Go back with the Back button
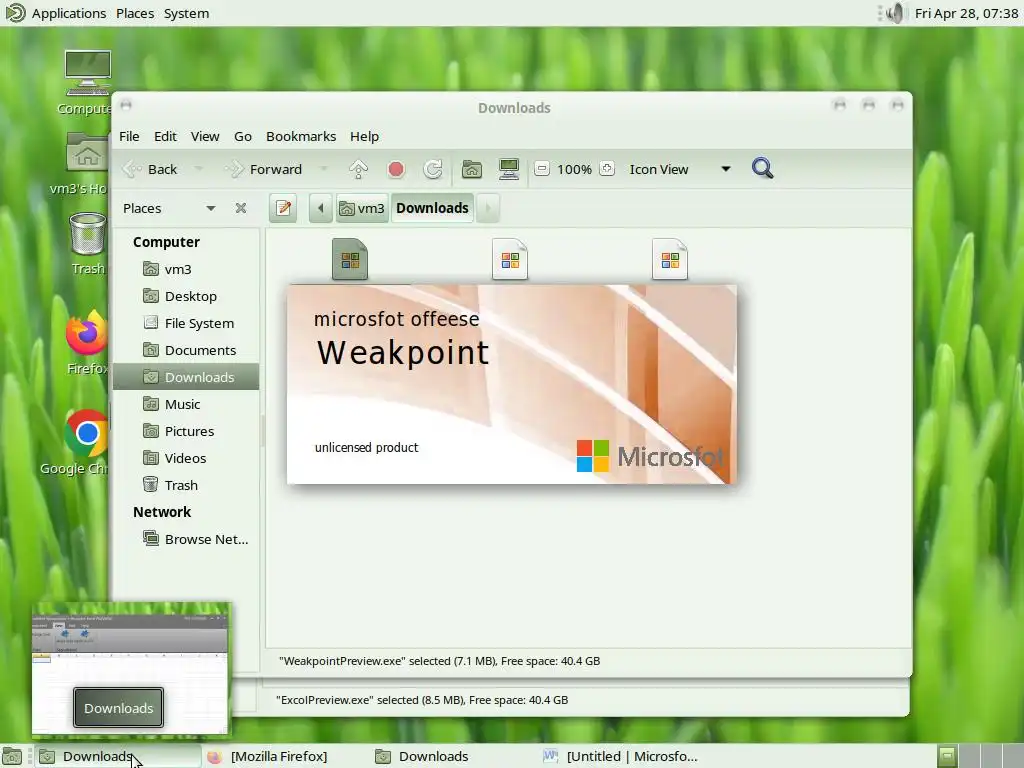 click(150, 169)
